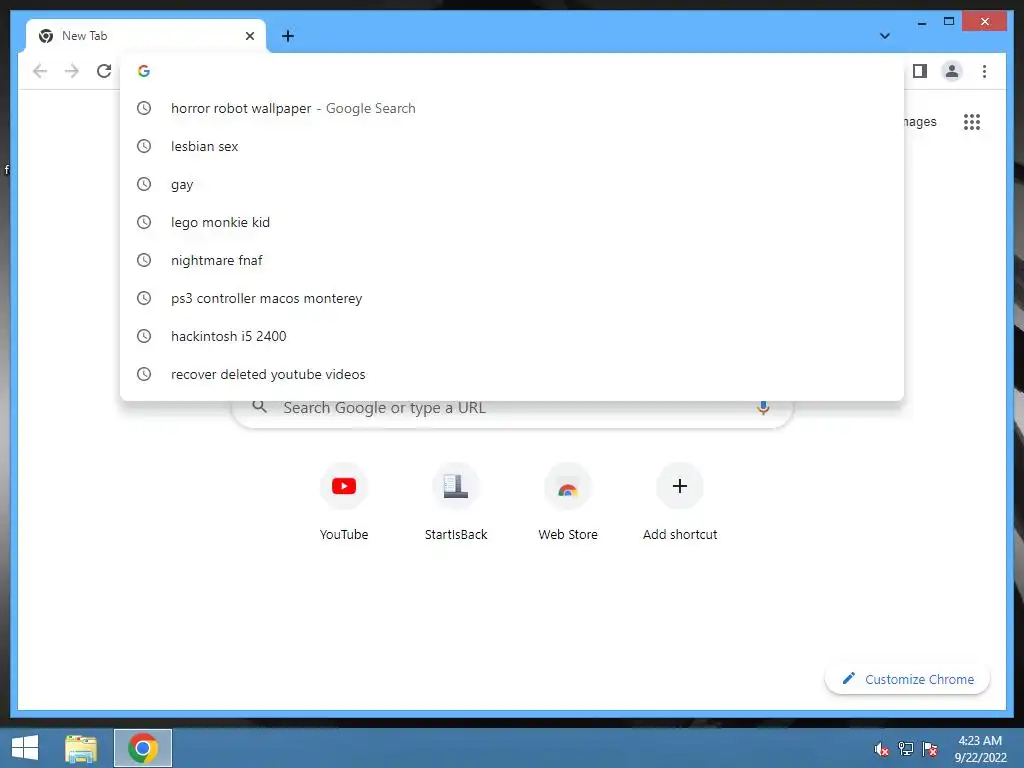Click the browser back arrow

pyautogui.click(x=40, y=71)
